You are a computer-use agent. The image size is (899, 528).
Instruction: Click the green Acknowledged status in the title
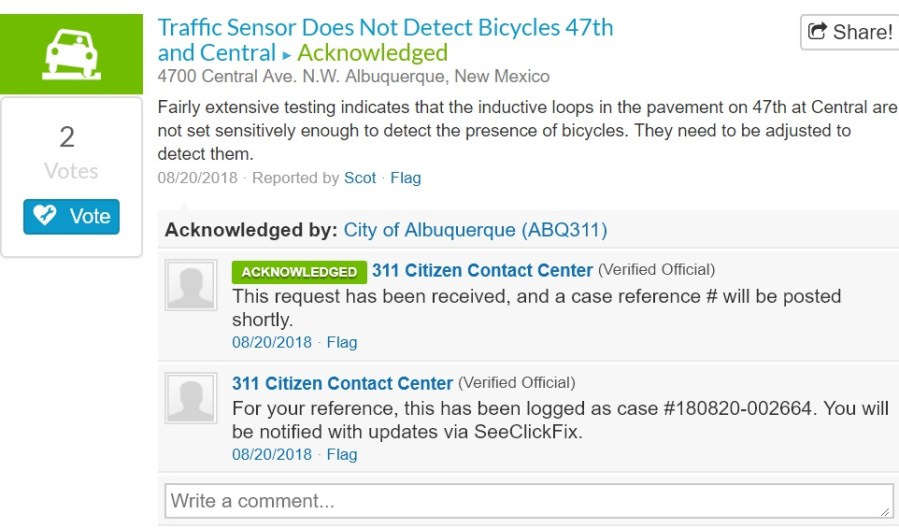tap(372, 53)
